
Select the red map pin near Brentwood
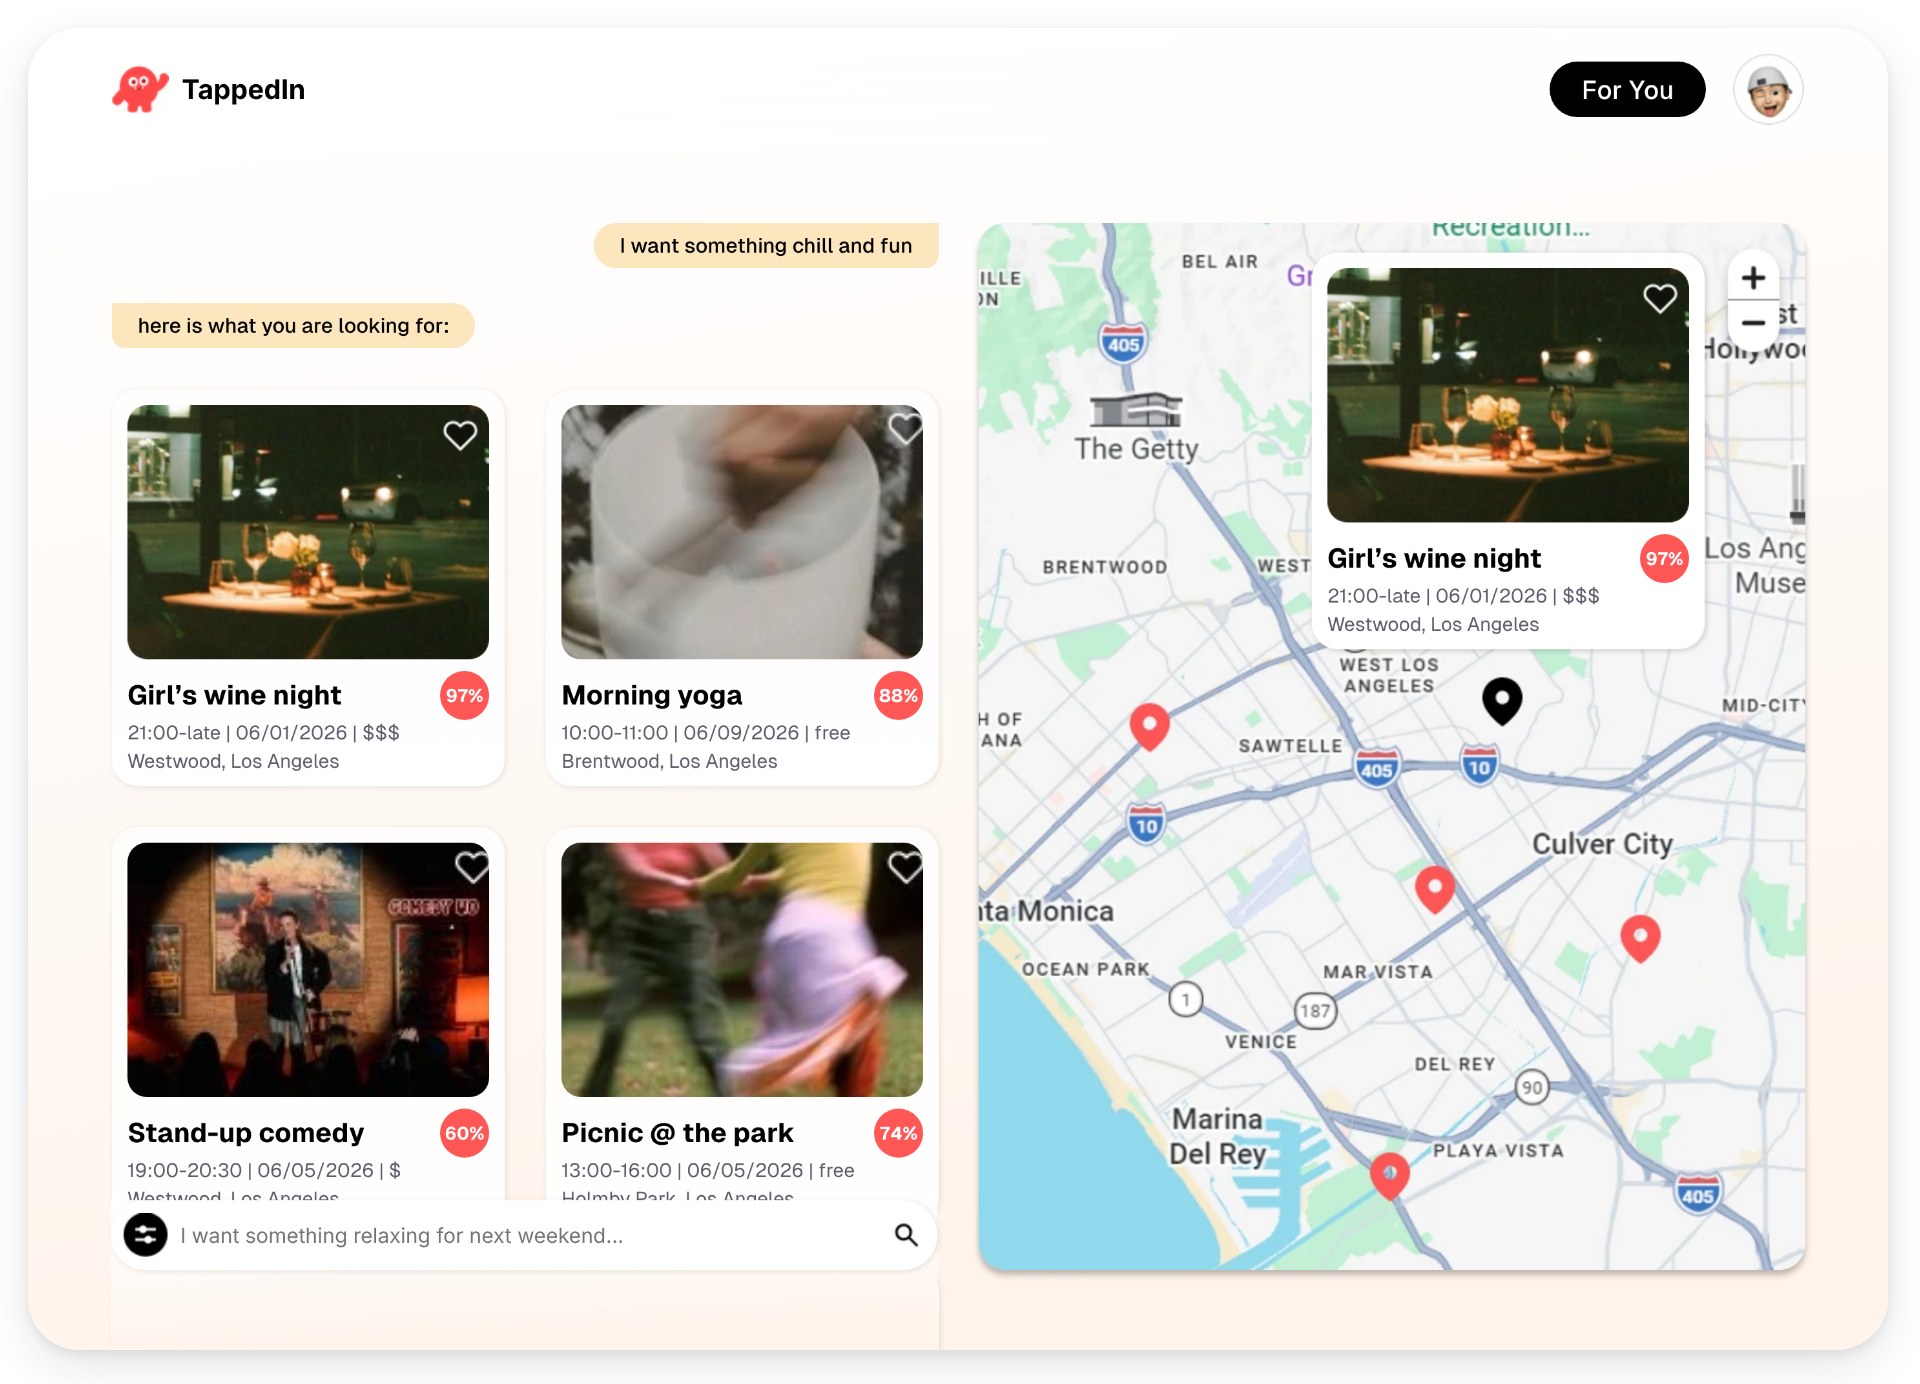pyautogui.click(x=1149, y=726)
